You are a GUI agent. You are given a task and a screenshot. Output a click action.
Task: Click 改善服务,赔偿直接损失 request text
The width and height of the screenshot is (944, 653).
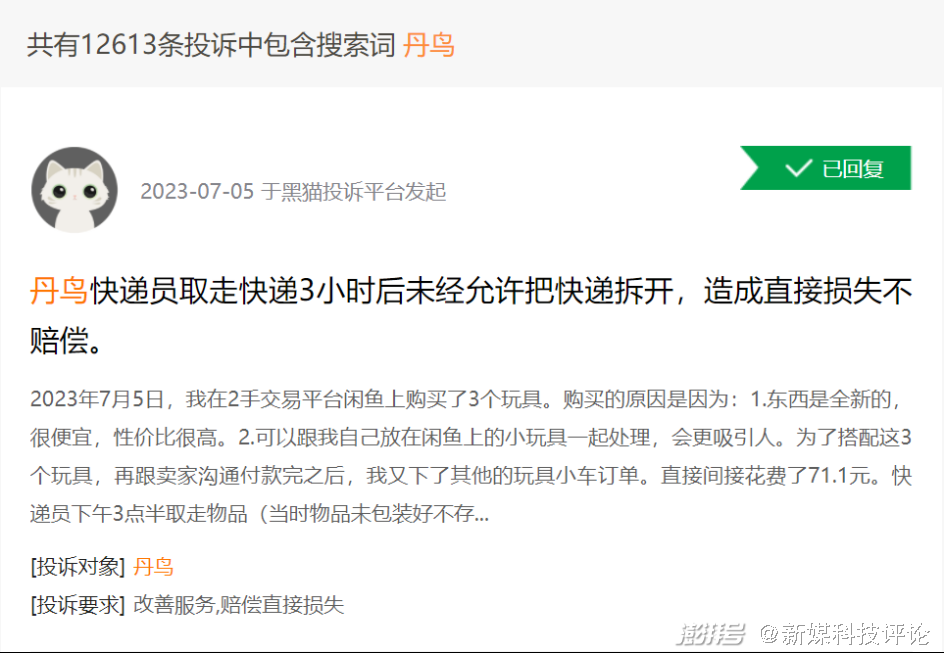coord(238,605)
